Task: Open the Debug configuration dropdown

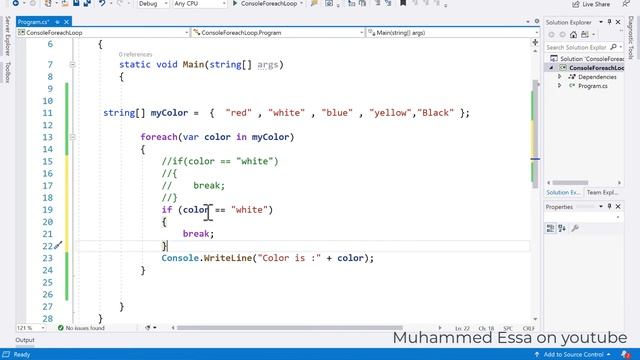Action: [153, 4]
